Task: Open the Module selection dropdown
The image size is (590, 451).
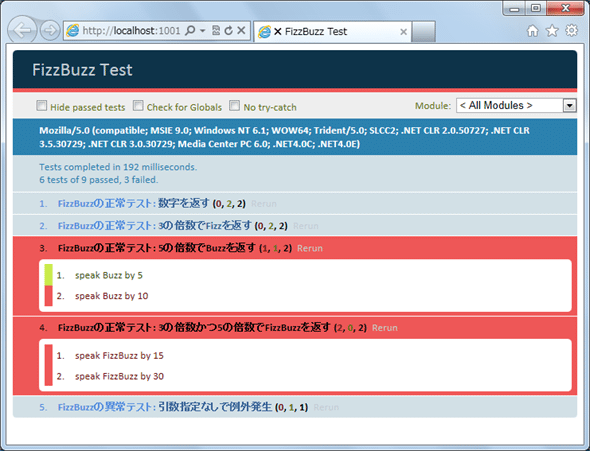Action: 516,106
